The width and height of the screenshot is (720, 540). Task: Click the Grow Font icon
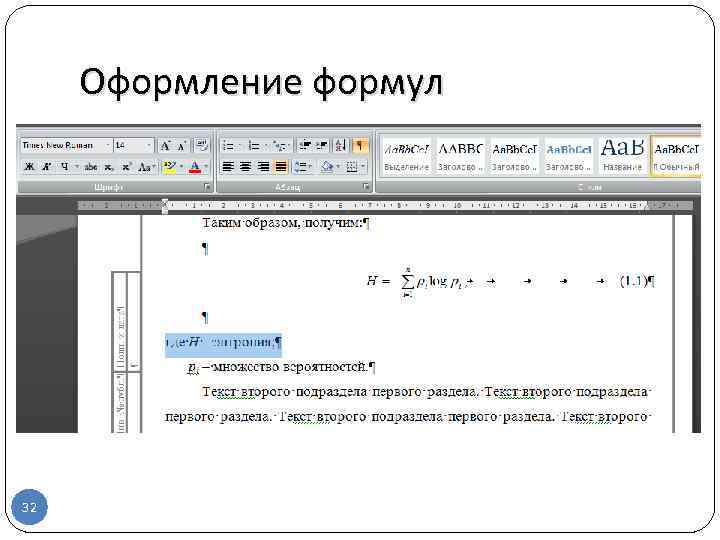point(165,146)
